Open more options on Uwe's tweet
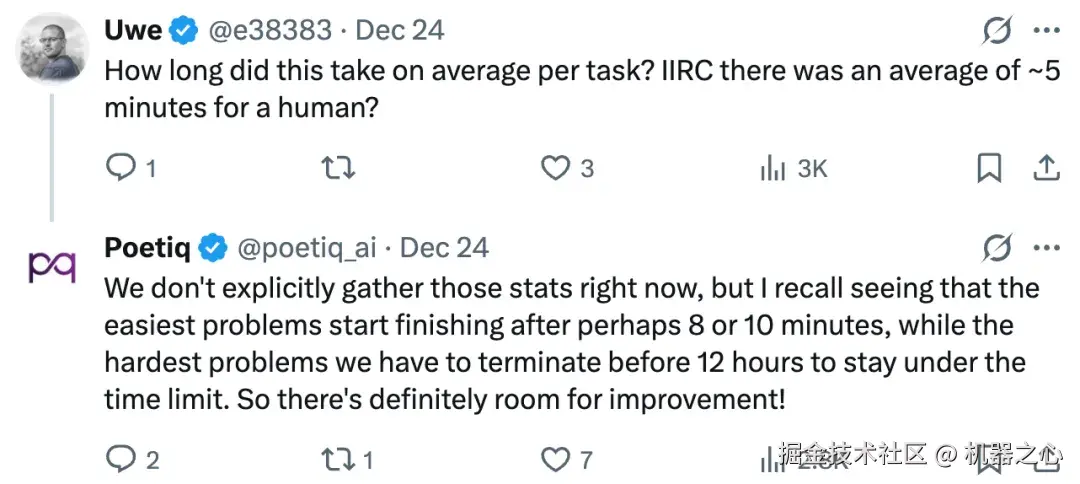This screenshot has height=484, width=1080. (1046, 32)
